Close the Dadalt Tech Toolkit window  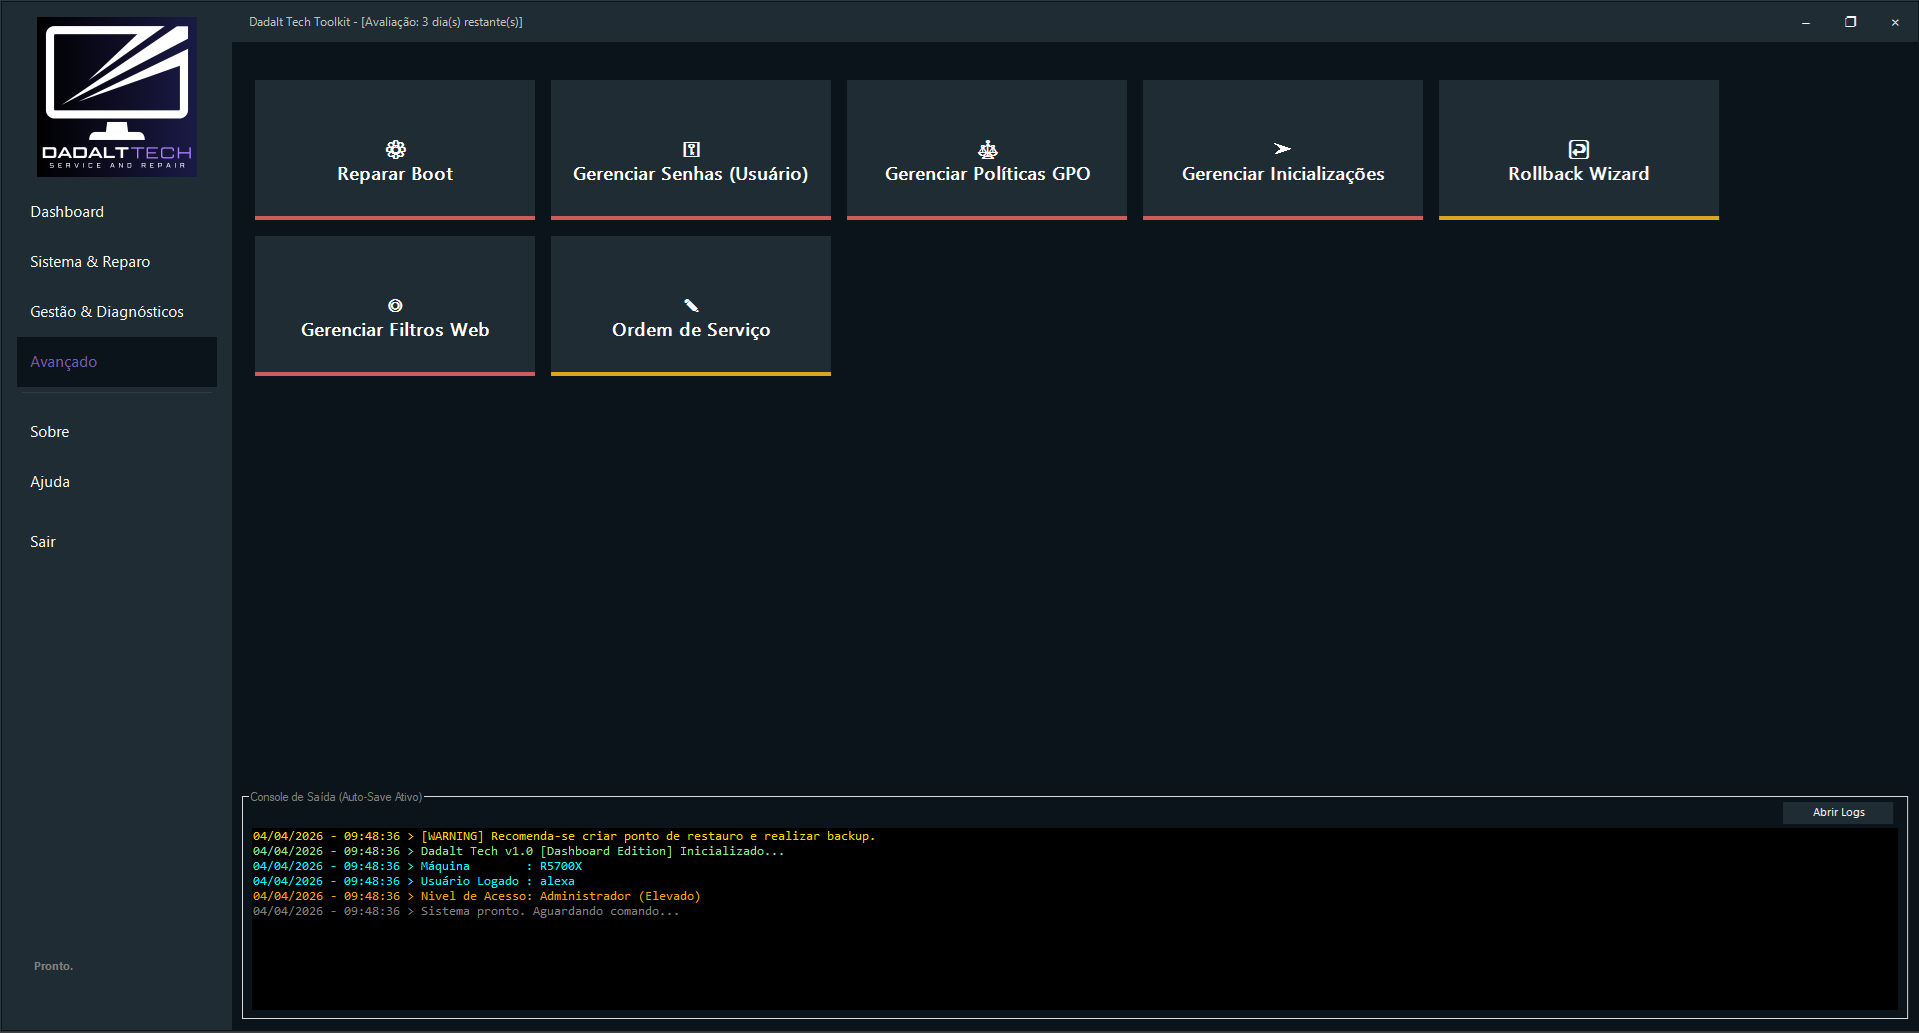point(1895,22)
